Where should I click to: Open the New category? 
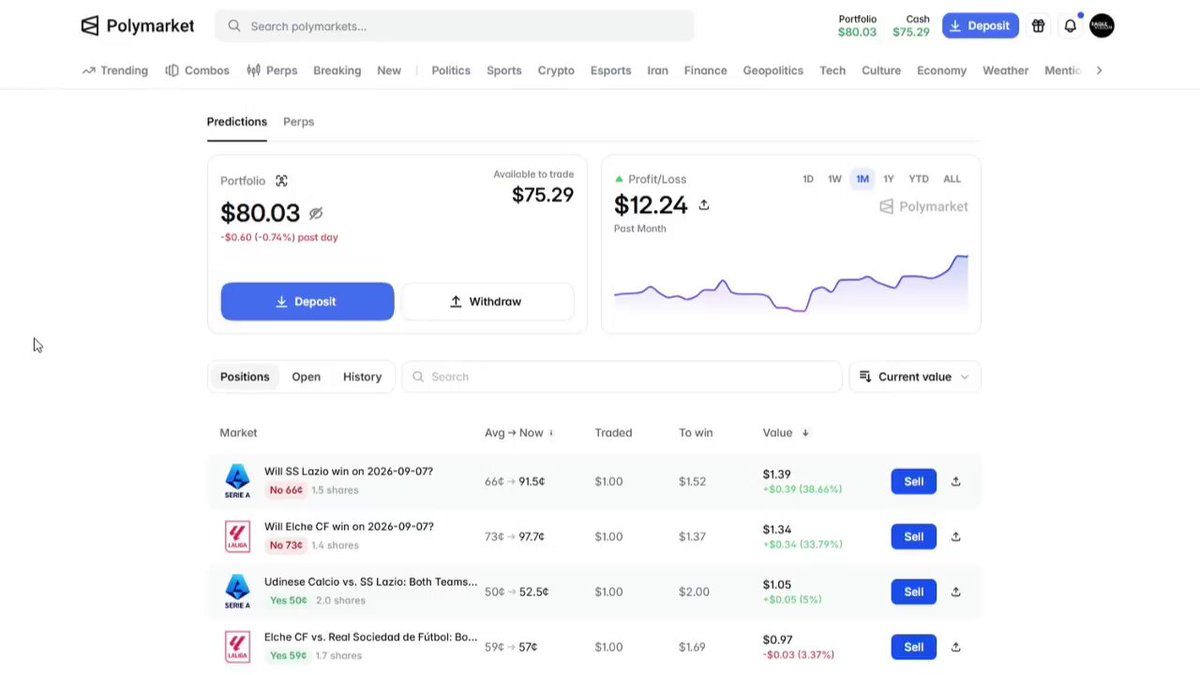tap(389, 71)
